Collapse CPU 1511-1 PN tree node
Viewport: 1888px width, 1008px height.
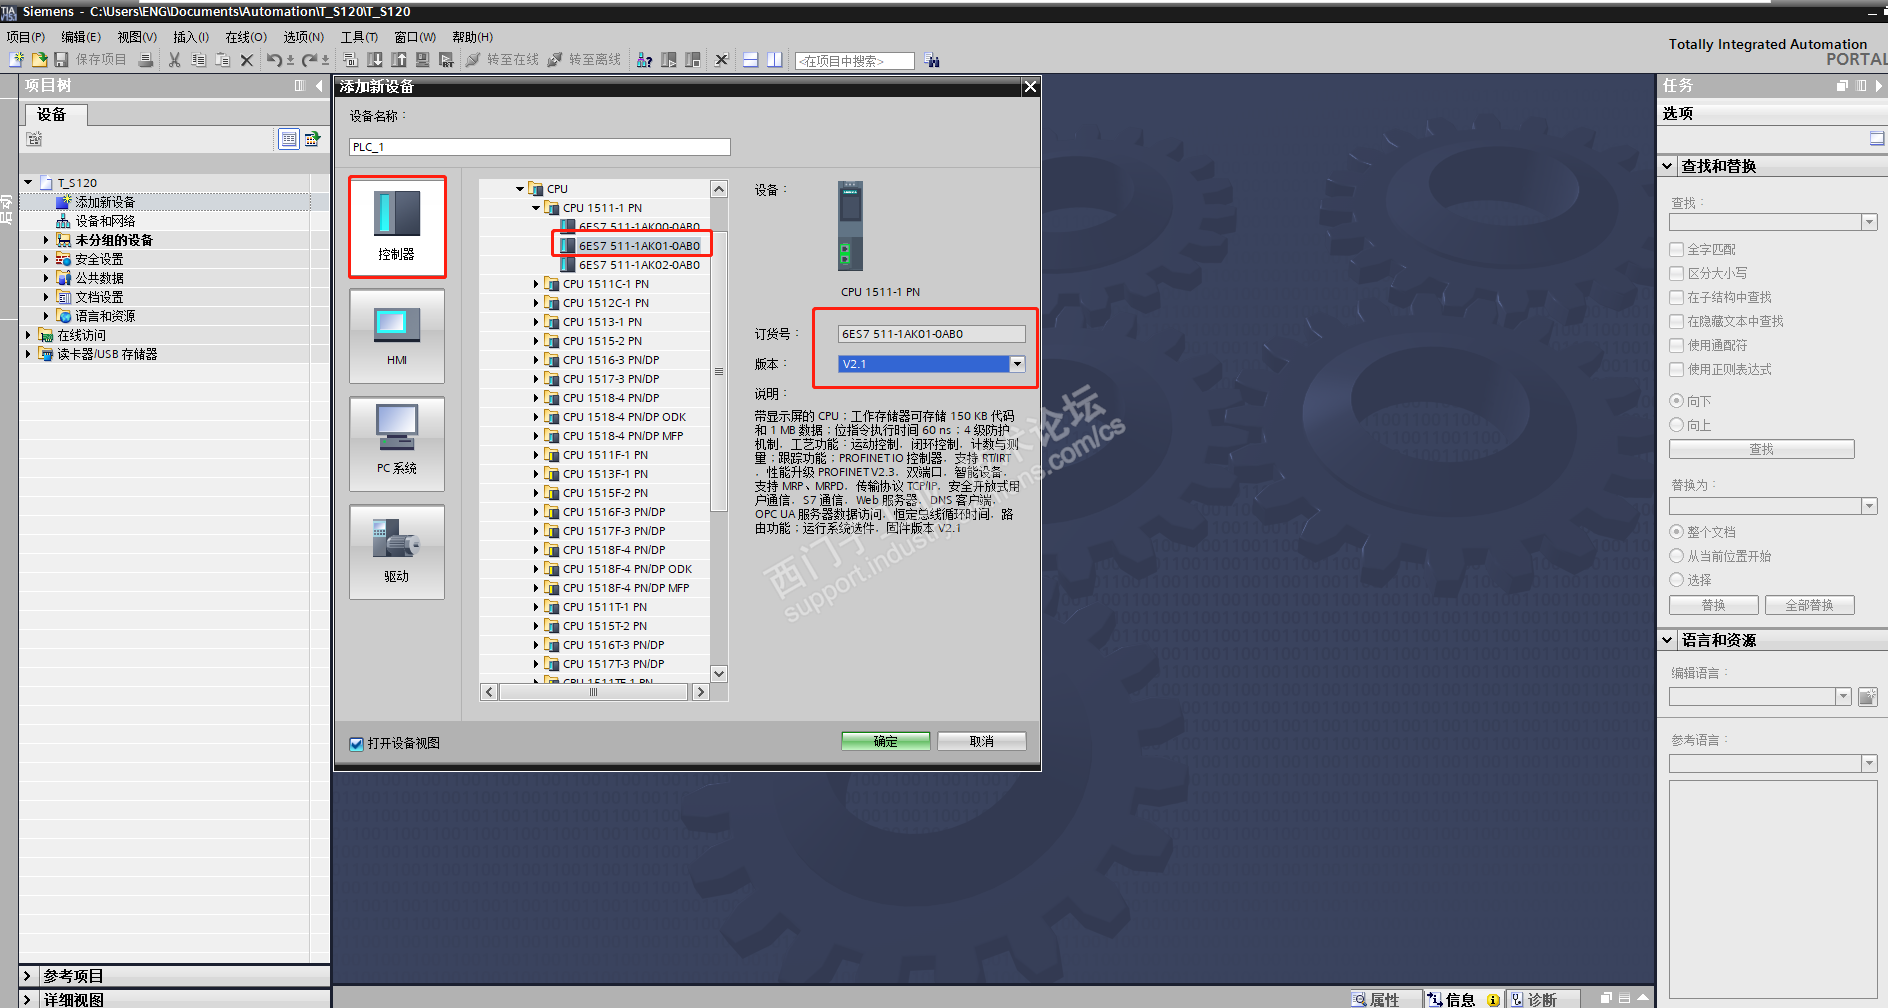(536, 208)
